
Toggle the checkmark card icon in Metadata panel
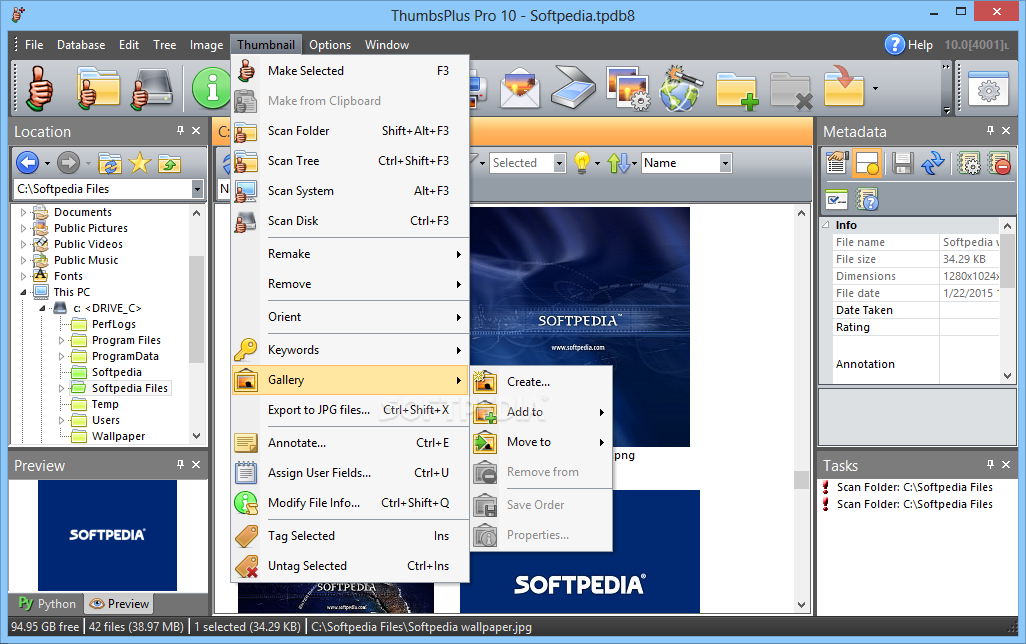tap(837, 199)
